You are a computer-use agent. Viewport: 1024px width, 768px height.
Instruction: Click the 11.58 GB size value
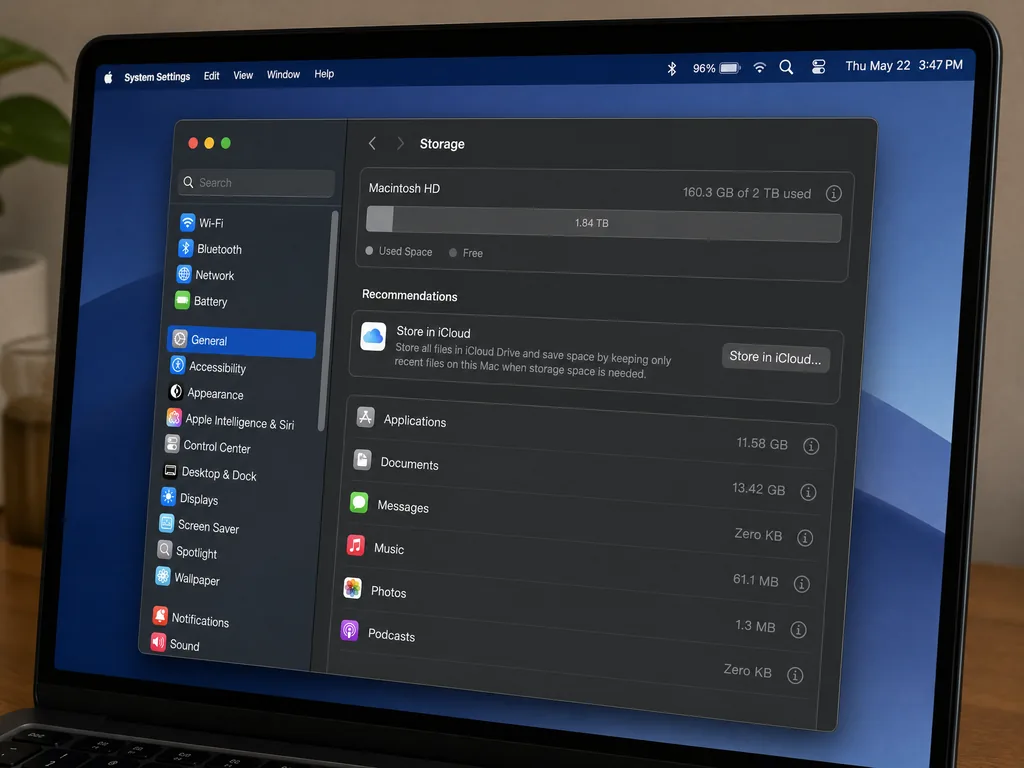point(762,443)
